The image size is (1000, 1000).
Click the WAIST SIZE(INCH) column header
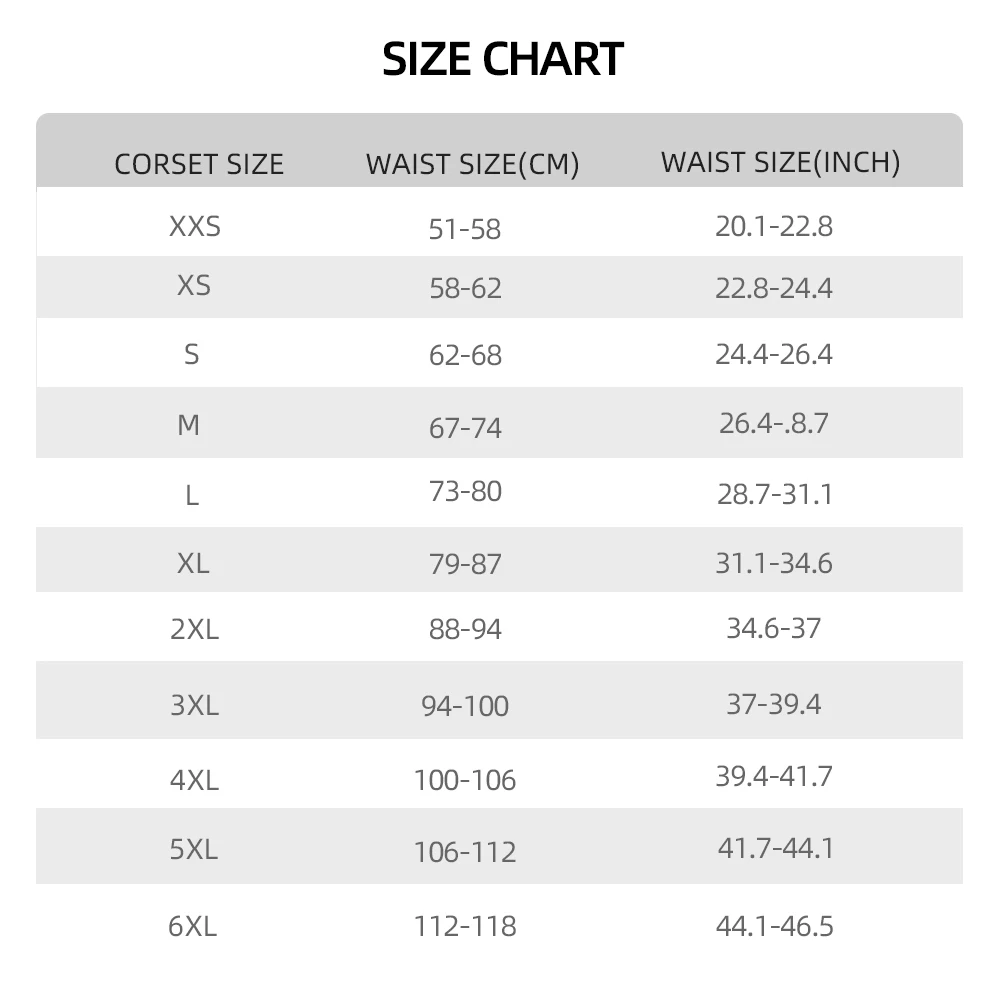[780, 162]
